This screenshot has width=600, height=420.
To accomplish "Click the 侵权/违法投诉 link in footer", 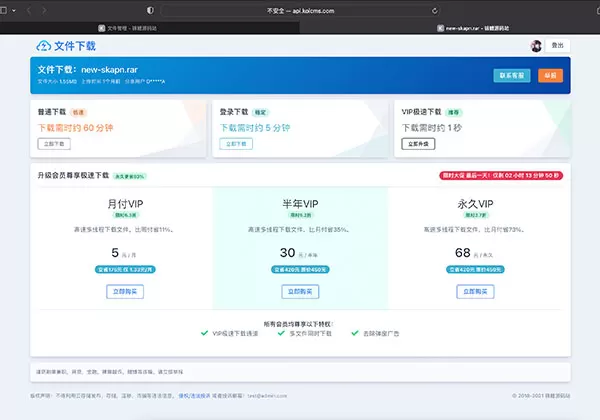I will coord(194,396).
